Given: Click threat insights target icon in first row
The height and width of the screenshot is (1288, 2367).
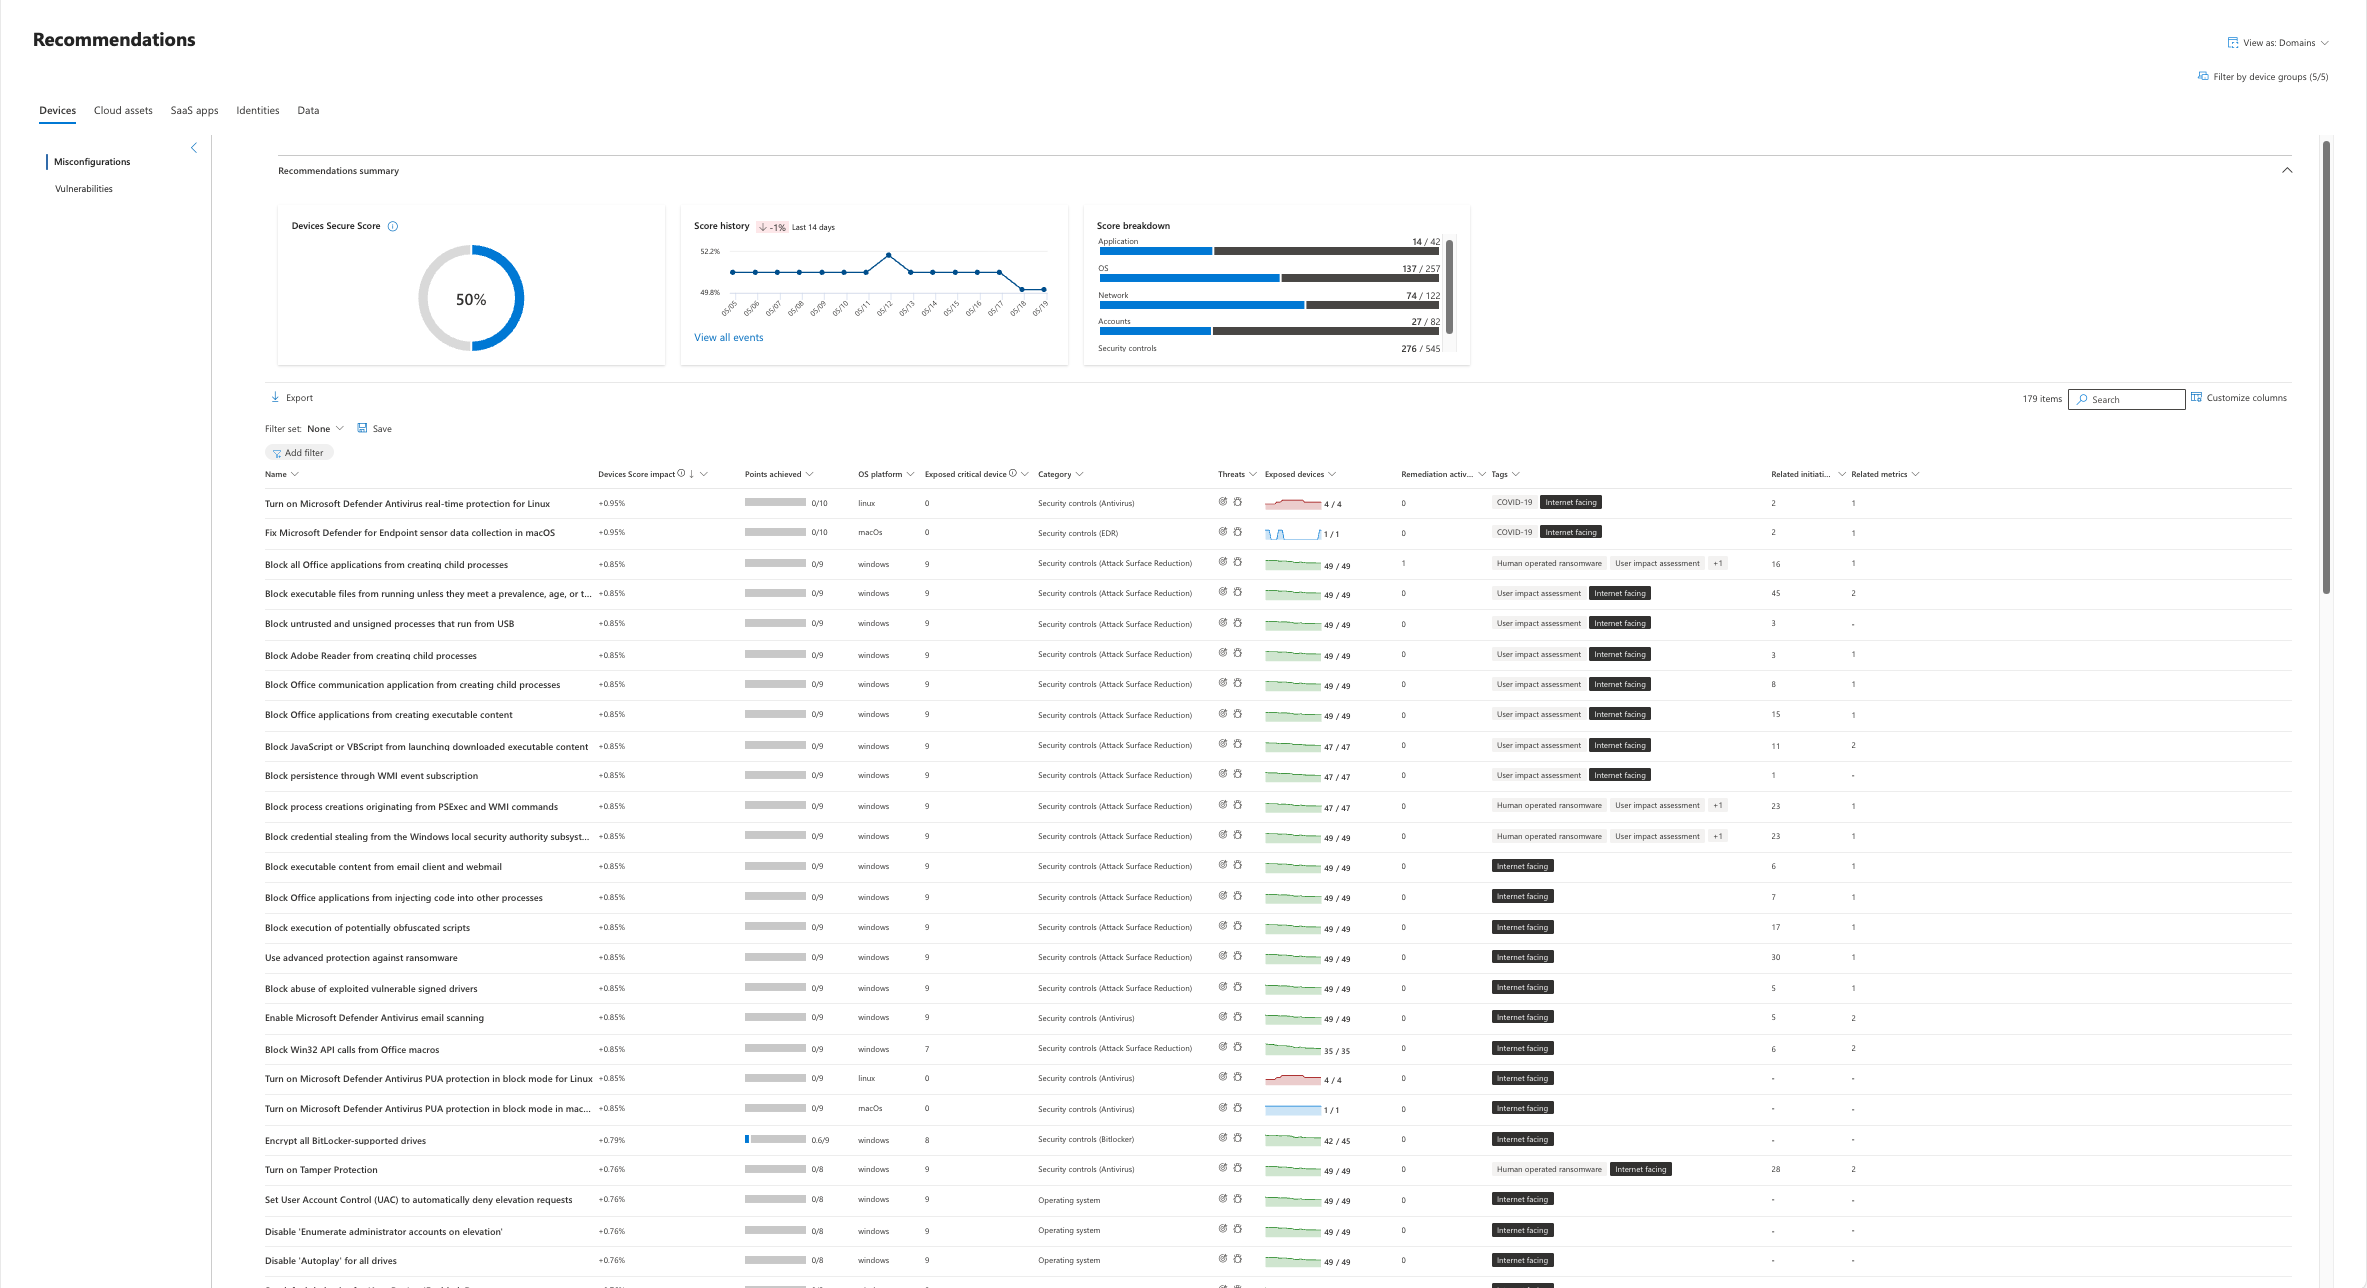Looking at the screenshot, I should tap(1223, 502).
